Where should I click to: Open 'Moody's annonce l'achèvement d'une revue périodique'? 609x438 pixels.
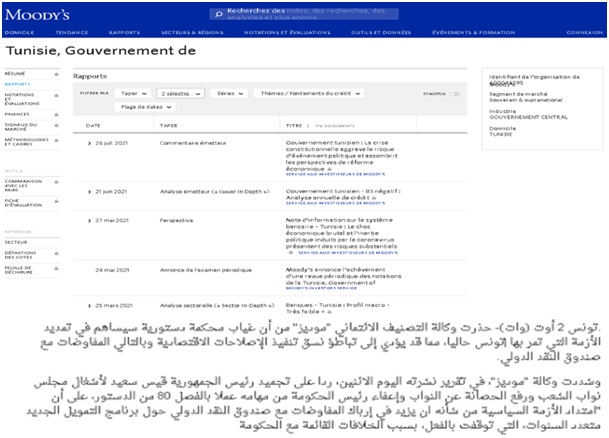[x=343, y=276]
